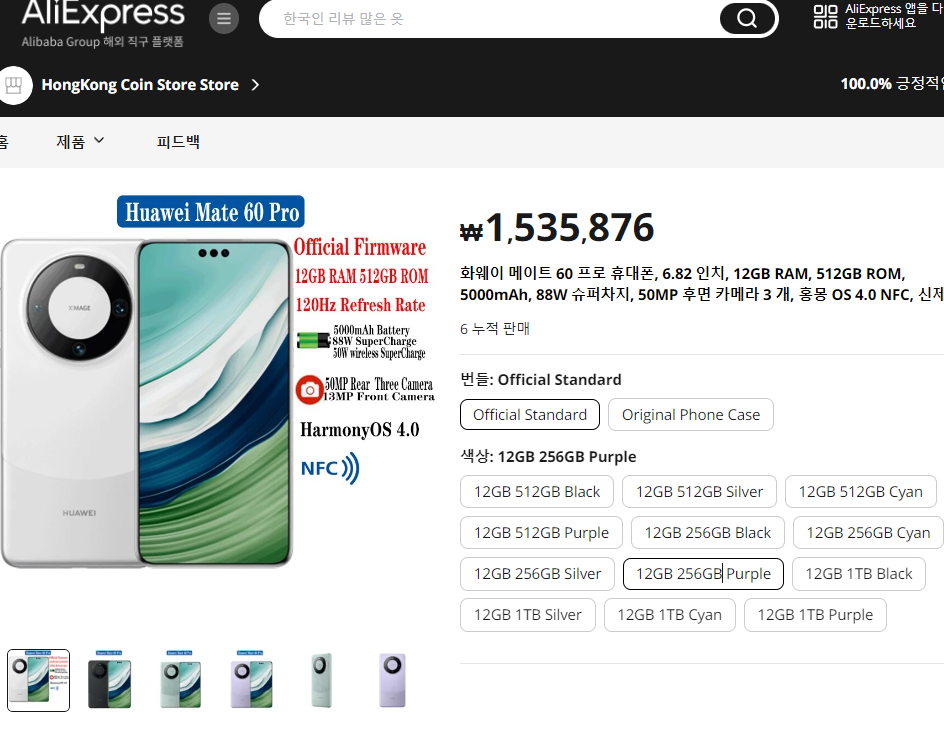The image size is (944, 732).
Task: Choose 12GB 512GB Silver variant
Action: click(x=700, y=492)
